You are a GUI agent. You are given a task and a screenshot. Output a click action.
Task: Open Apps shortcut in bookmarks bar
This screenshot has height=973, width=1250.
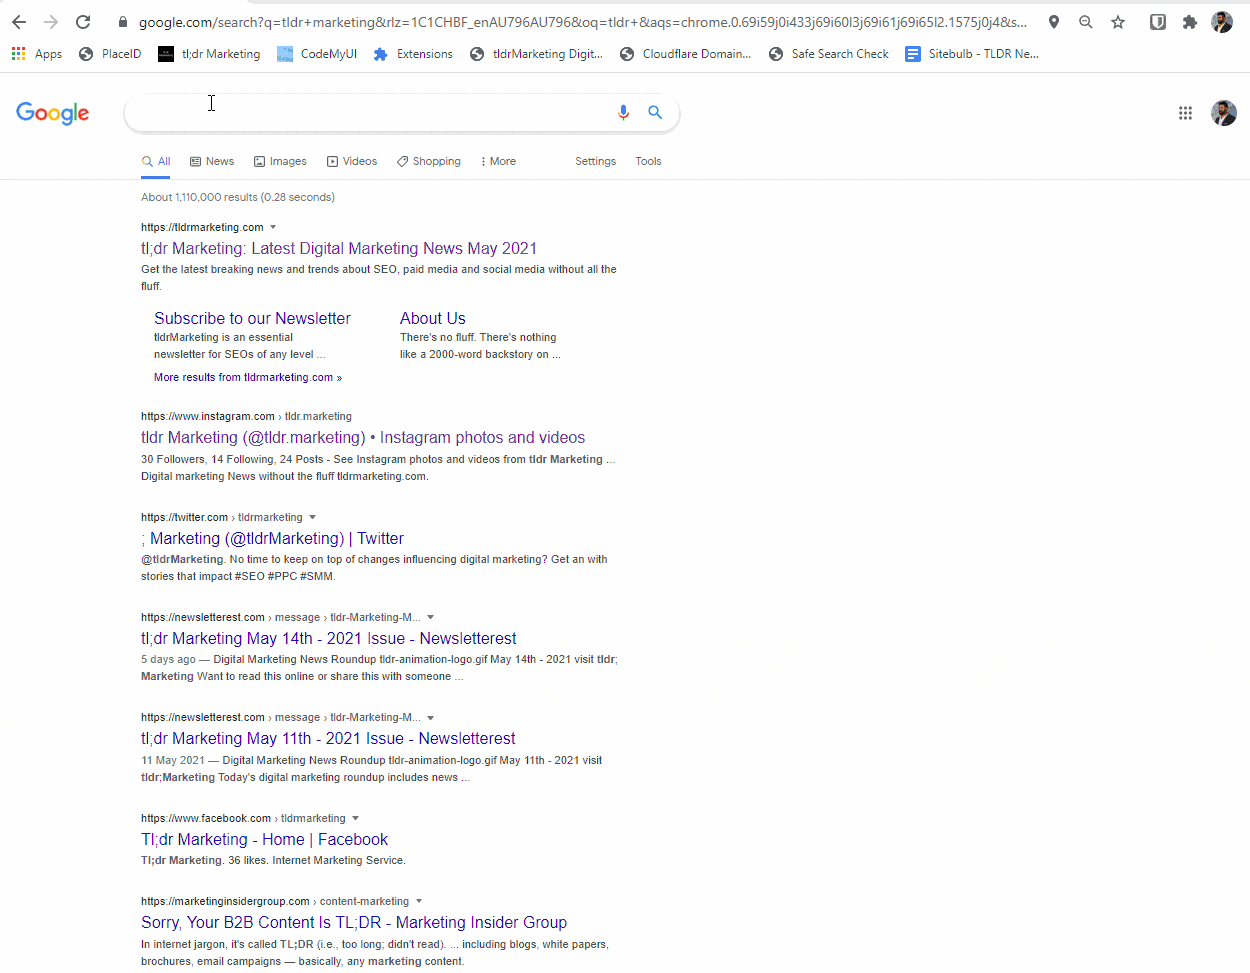[x=37, y=54]
